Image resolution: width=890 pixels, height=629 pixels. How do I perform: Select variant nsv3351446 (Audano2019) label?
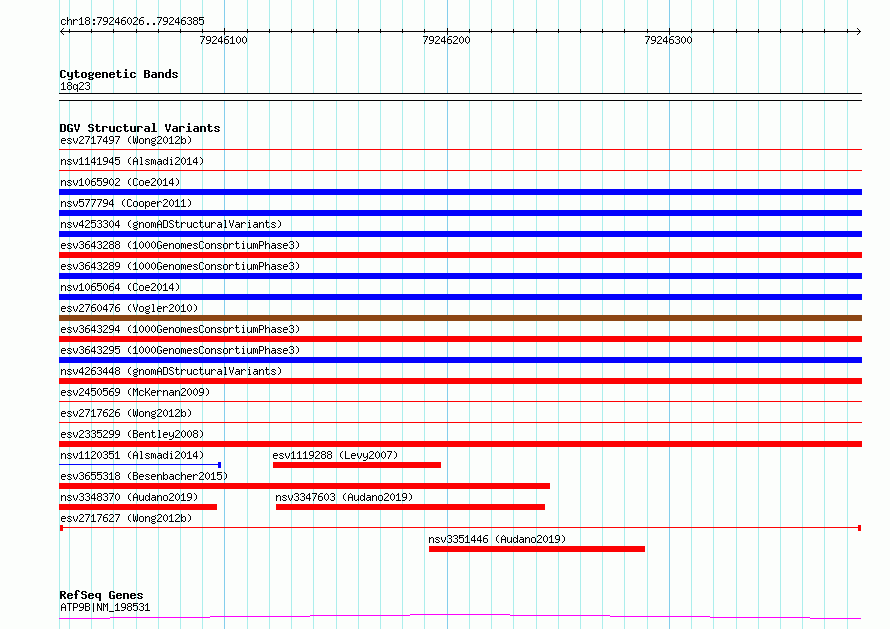click(x=497, y=539)
